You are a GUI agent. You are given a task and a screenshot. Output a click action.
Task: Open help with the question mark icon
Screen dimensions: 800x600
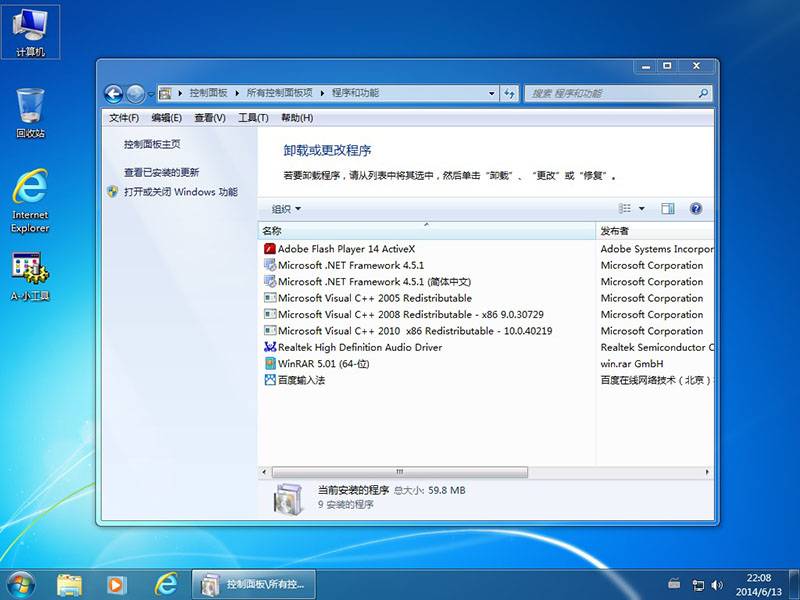(696, 208)
